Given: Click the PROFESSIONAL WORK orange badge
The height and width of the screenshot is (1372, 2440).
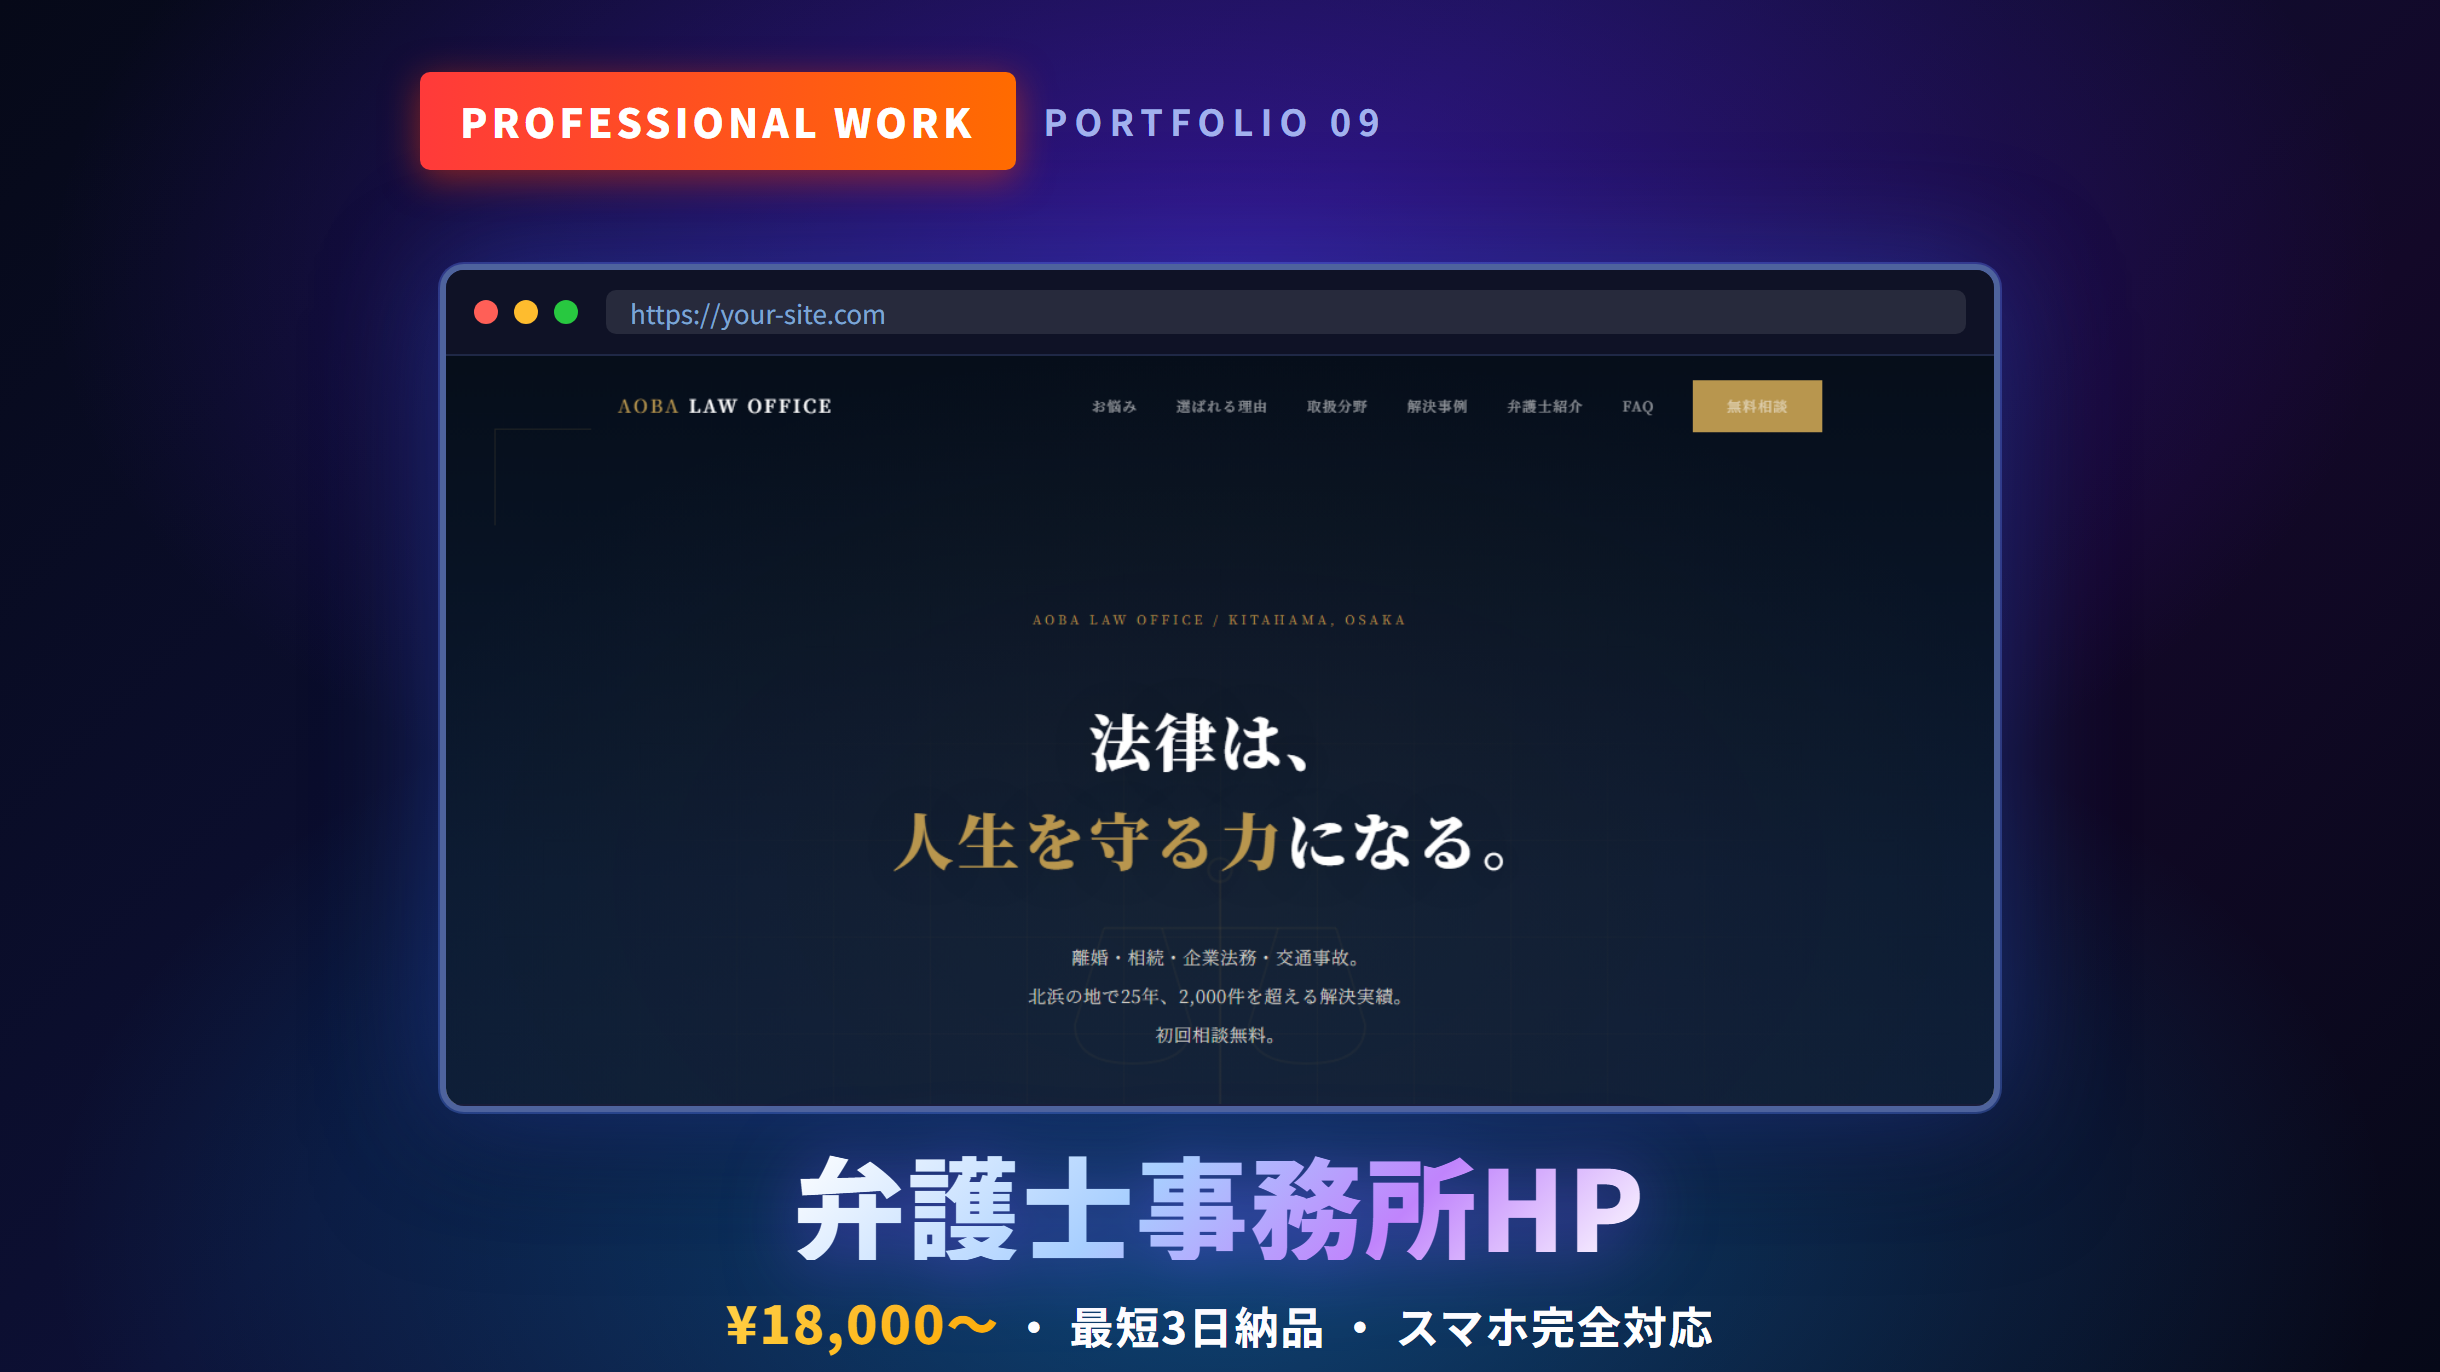Looking at the screenshot, I should [x=717, y=121].
